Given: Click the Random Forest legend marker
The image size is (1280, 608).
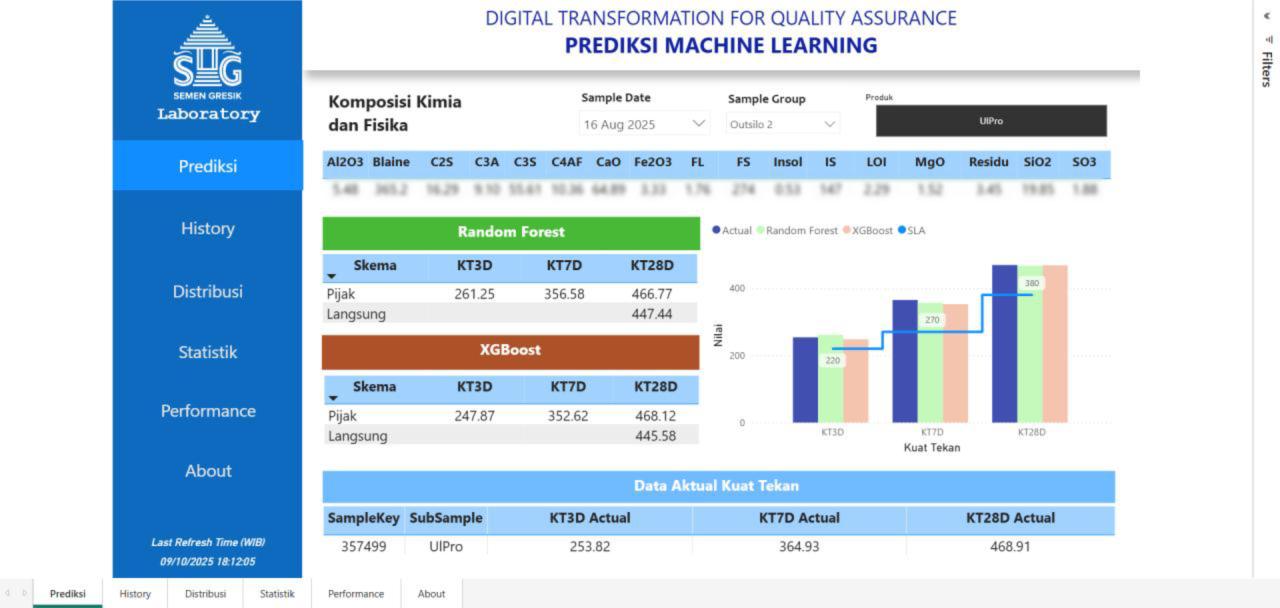Looking at the screenshot, I should coord(760,230).
